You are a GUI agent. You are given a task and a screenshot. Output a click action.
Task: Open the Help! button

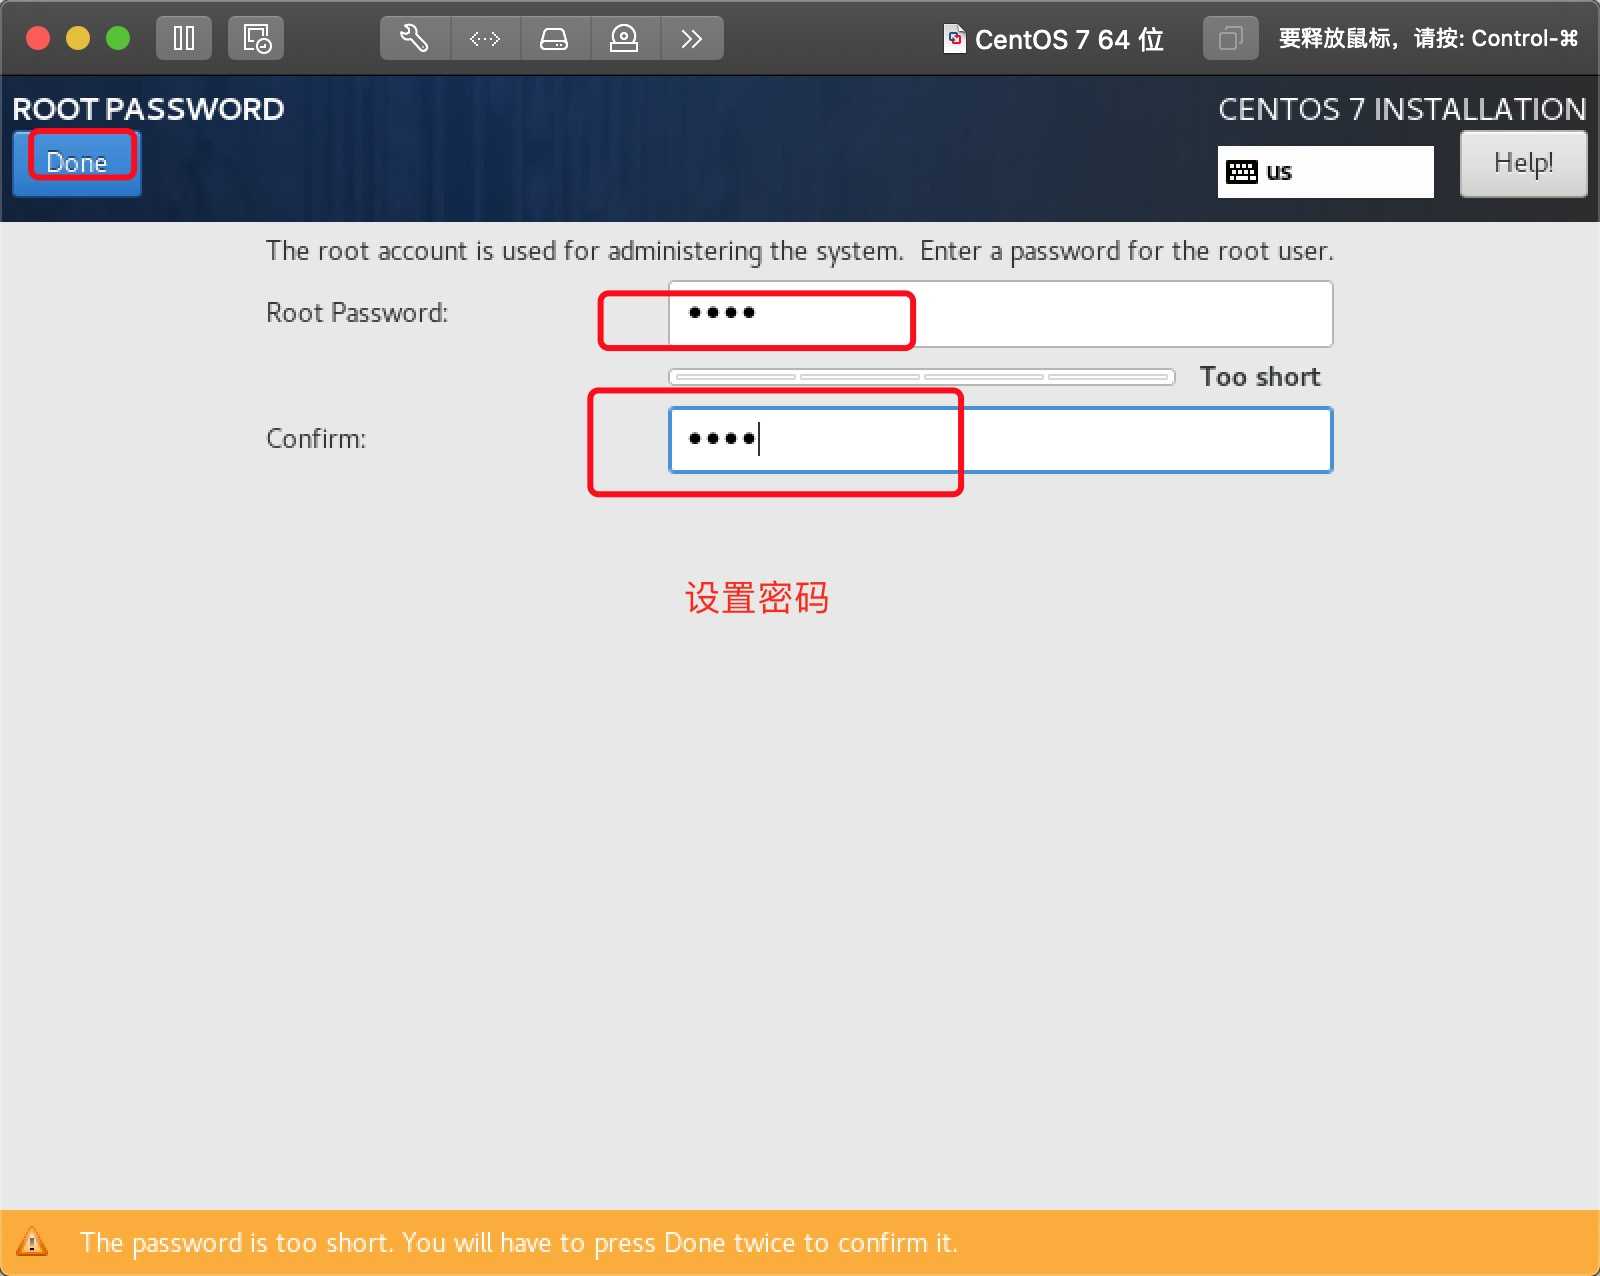1523,163
